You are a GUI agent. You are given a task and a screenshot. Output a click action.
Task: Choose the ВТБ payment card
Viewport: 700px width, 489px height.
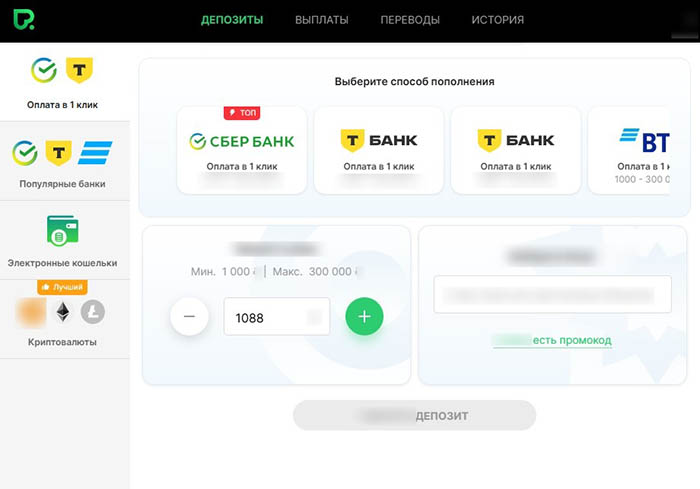629,150
